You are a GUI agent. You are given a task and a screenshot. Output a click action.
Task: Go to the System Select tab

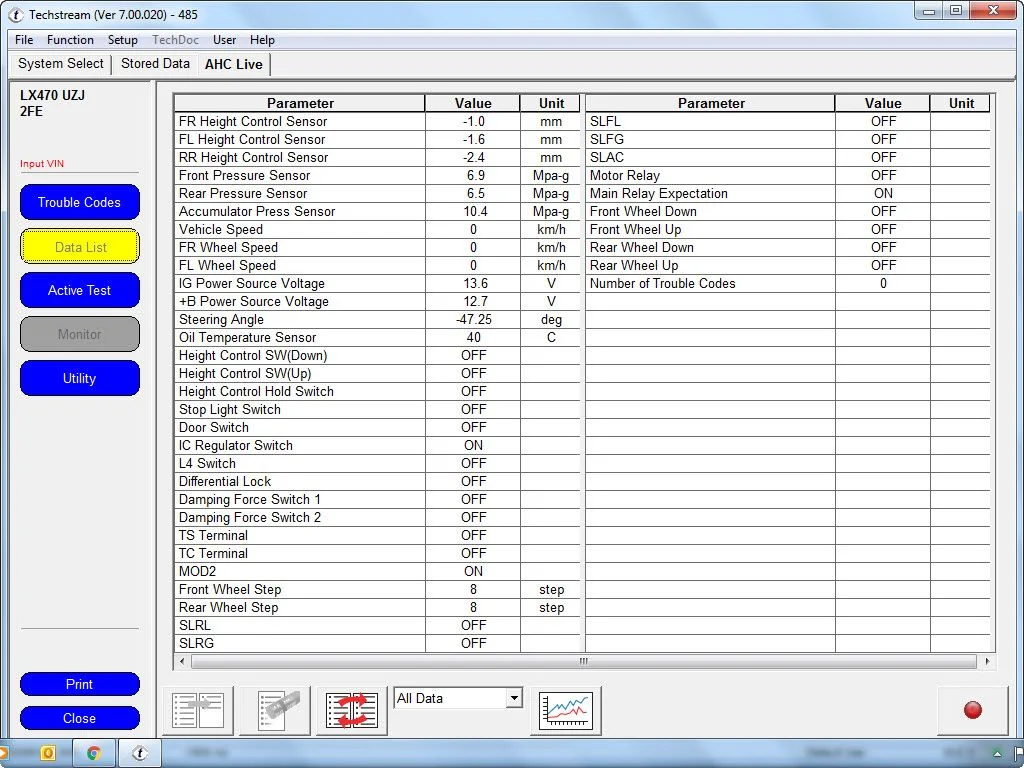pos(61,64)
